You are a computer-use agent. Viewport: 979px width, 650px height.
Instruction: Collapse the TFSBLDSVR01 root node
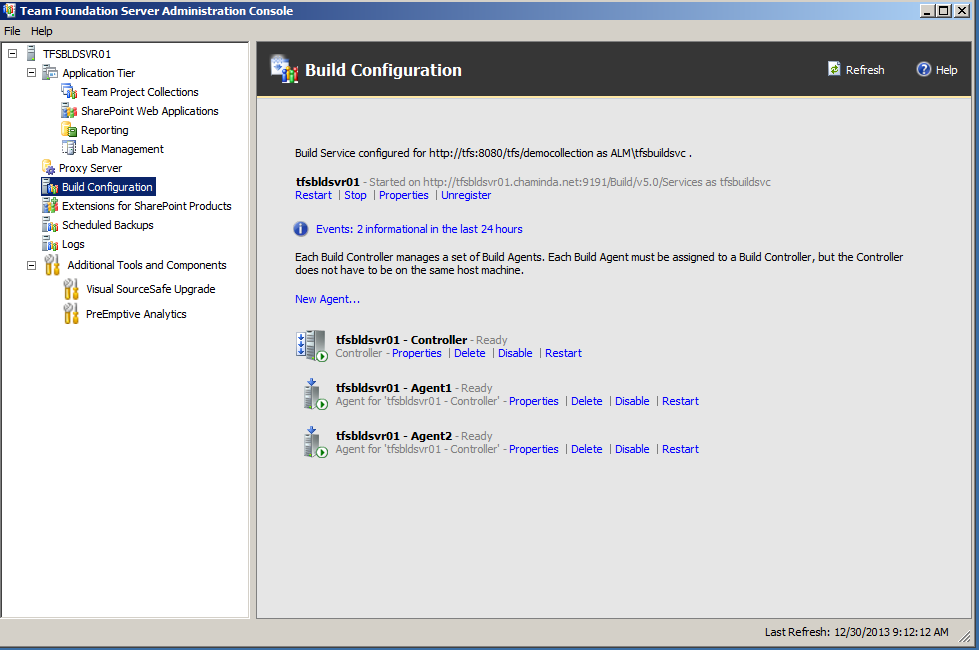click(x=12, y=53)
